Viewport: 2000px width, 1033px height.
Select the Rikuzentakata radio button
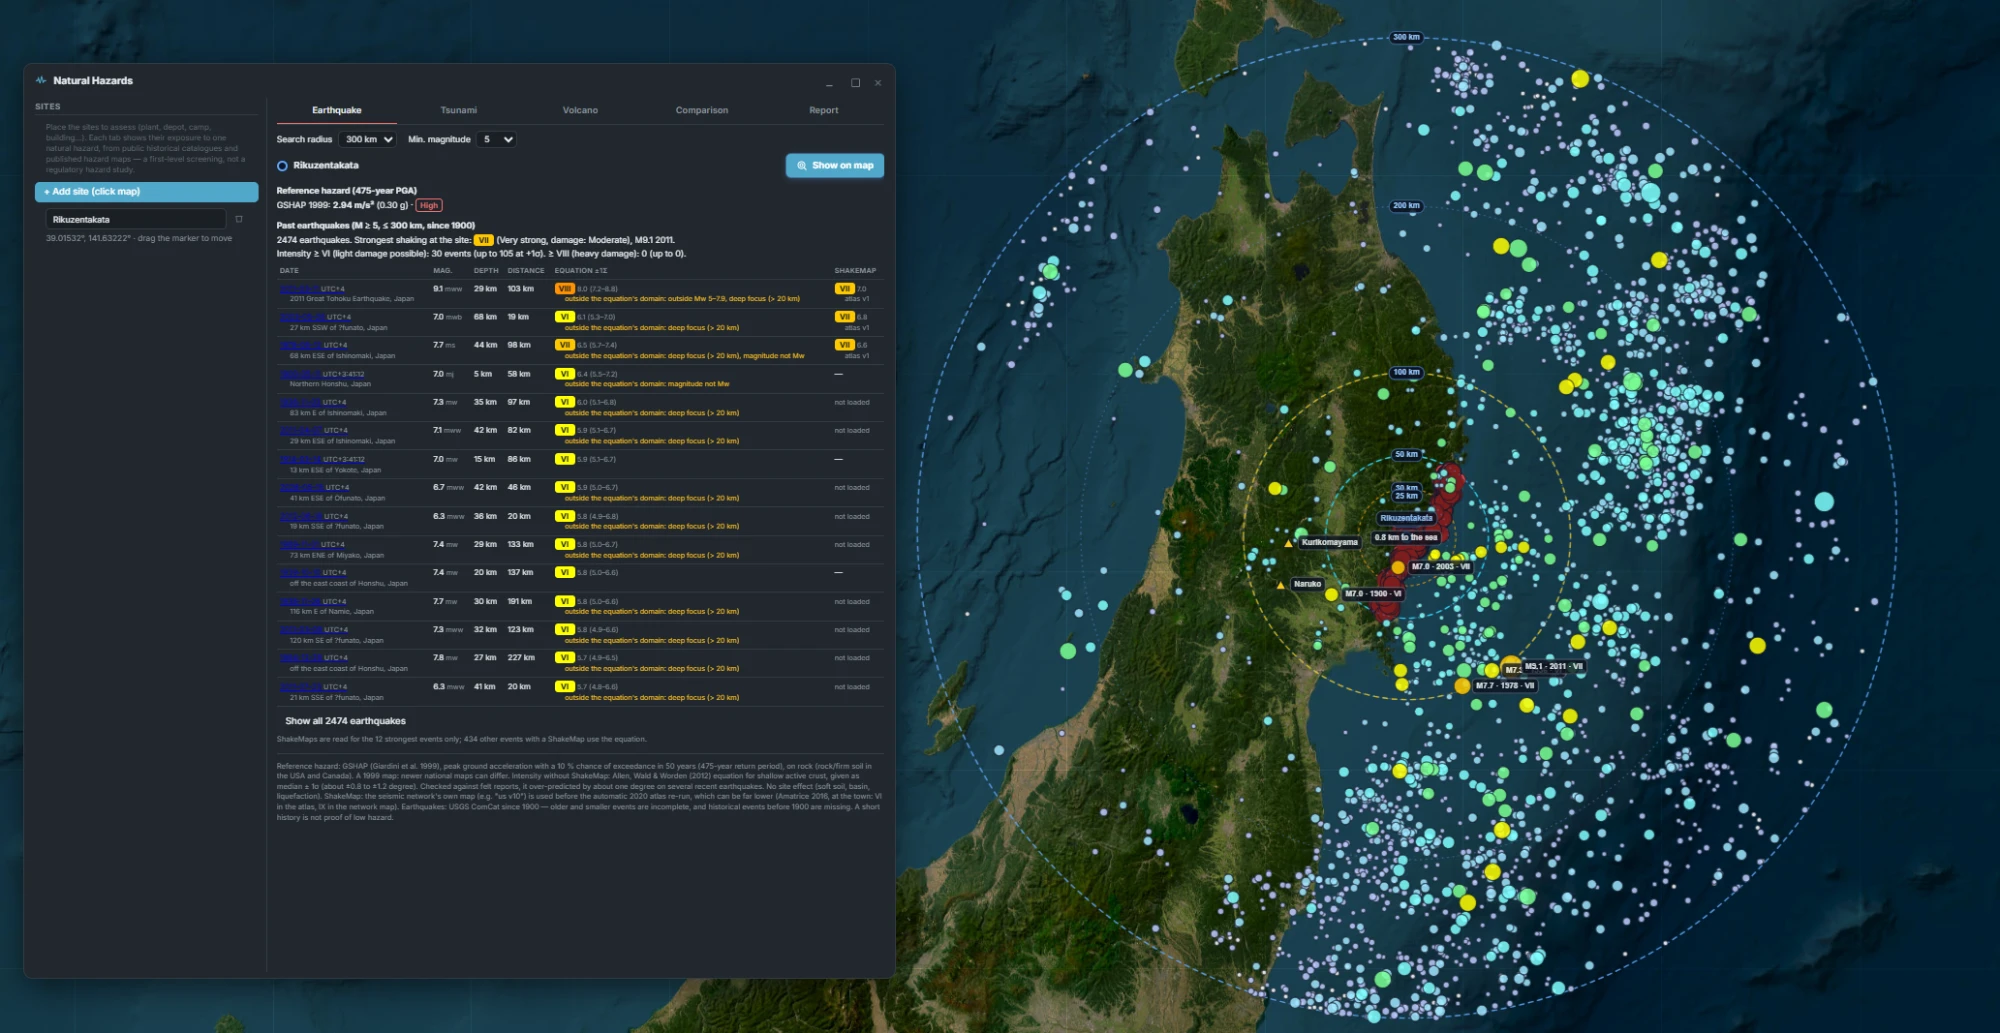pyautogui.click(x=282, y=166)
